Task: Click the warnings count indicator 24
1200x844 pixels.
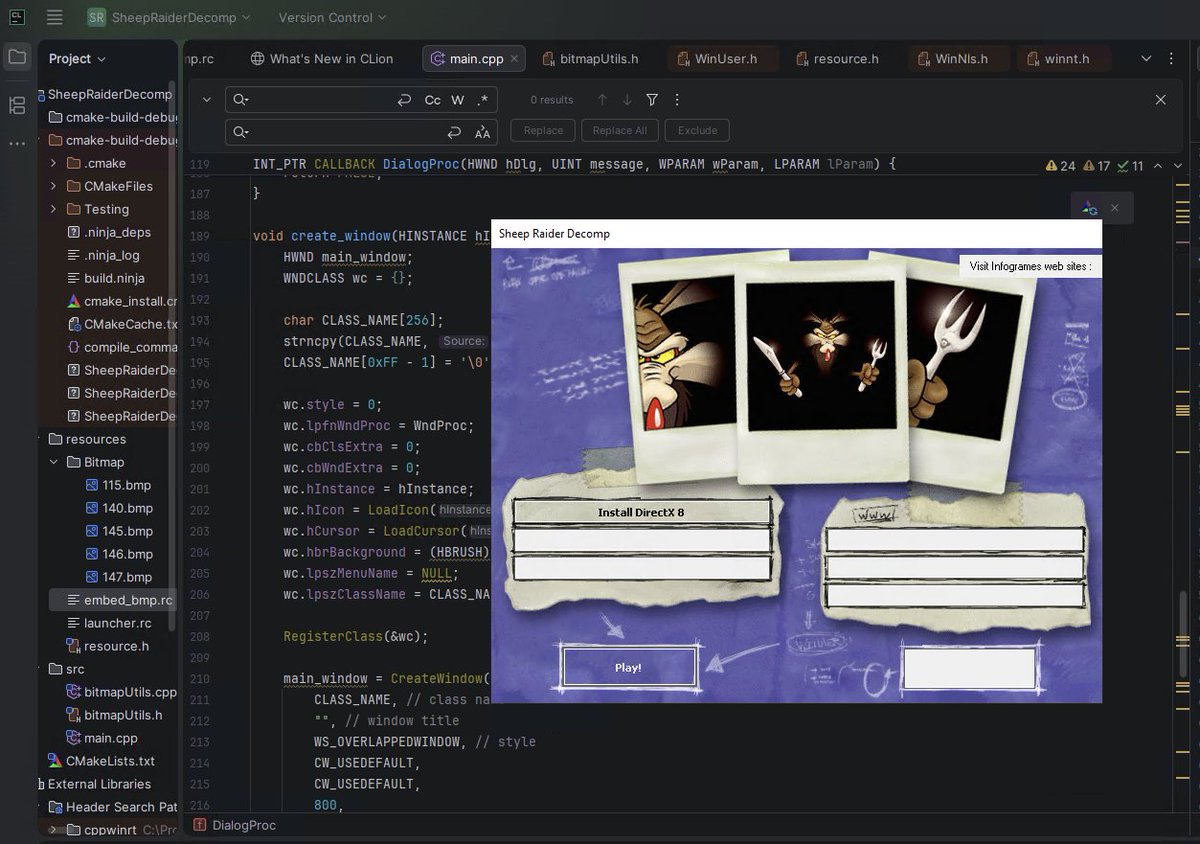Action: click(x=1061, y=165)
